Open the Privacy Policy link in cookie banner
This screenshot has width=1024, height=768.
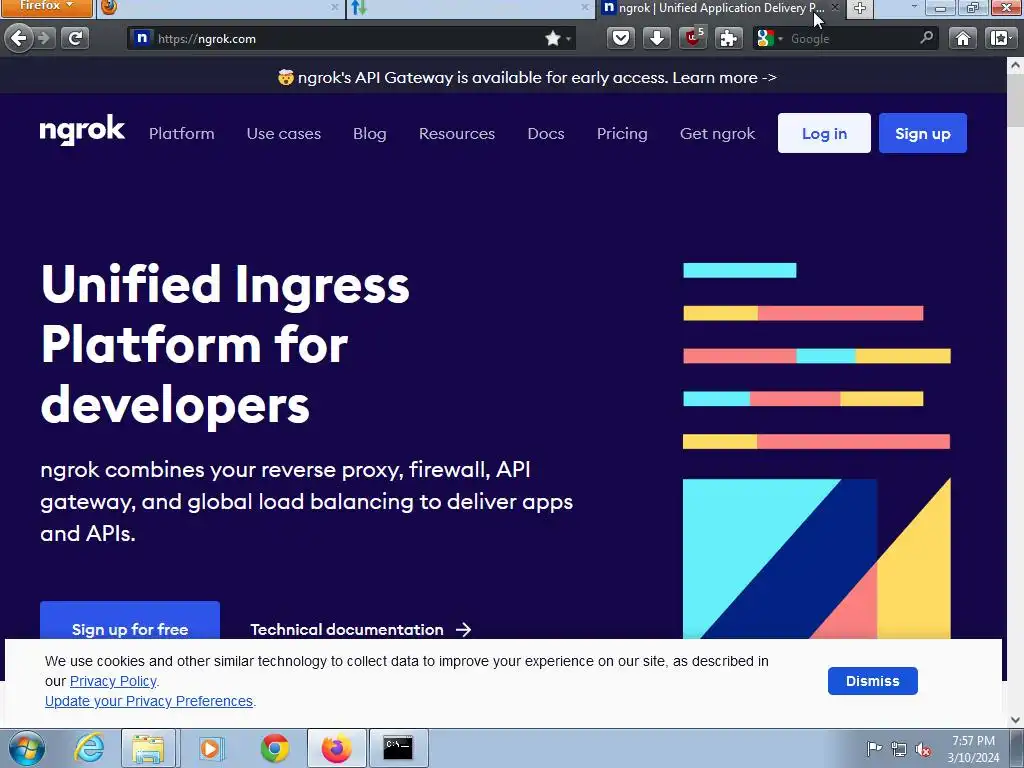(x=113, y=681)
